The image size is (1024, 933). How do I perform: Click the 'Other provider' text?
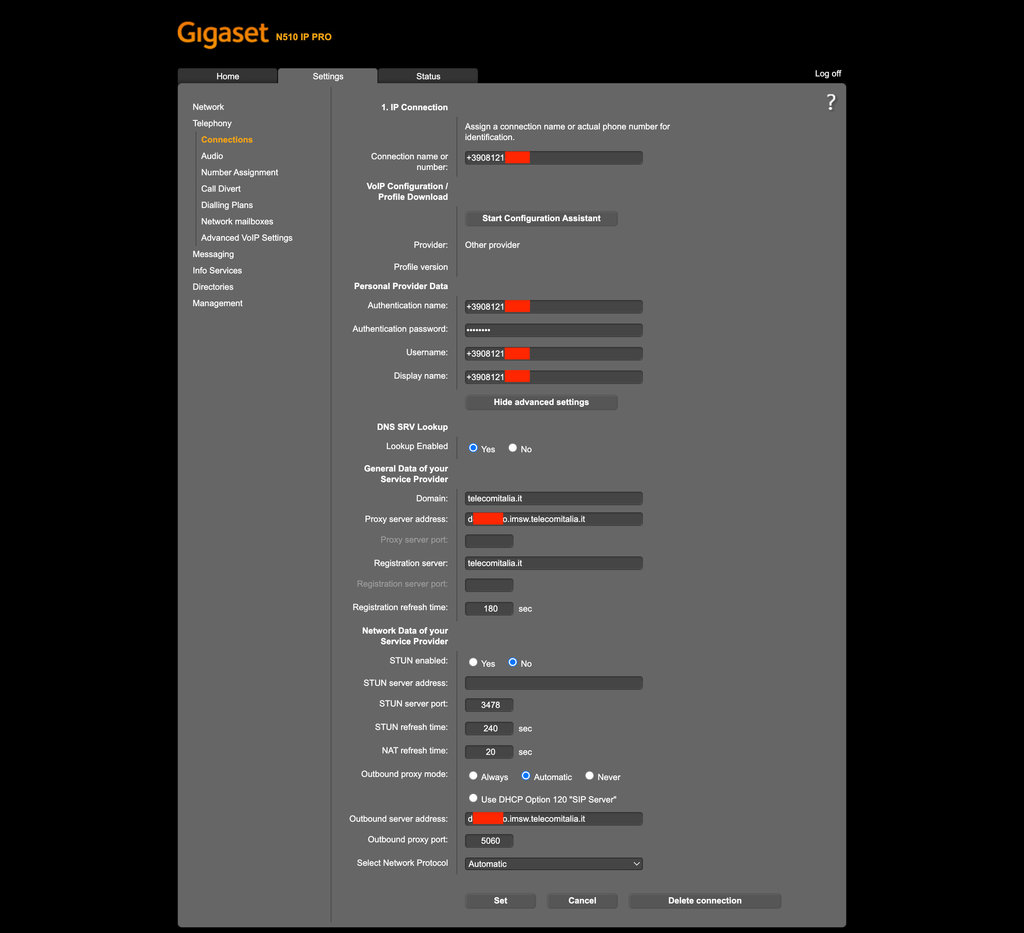[x=492, y=245]
